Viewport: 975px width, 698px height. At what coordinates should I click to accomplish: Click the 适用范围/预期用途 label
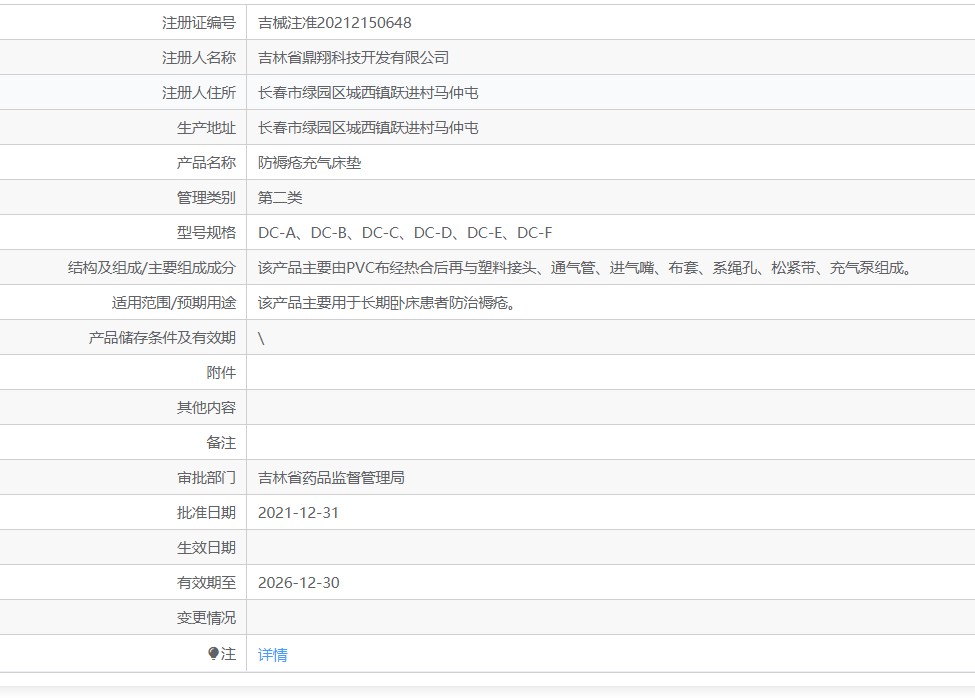point(173,303)
